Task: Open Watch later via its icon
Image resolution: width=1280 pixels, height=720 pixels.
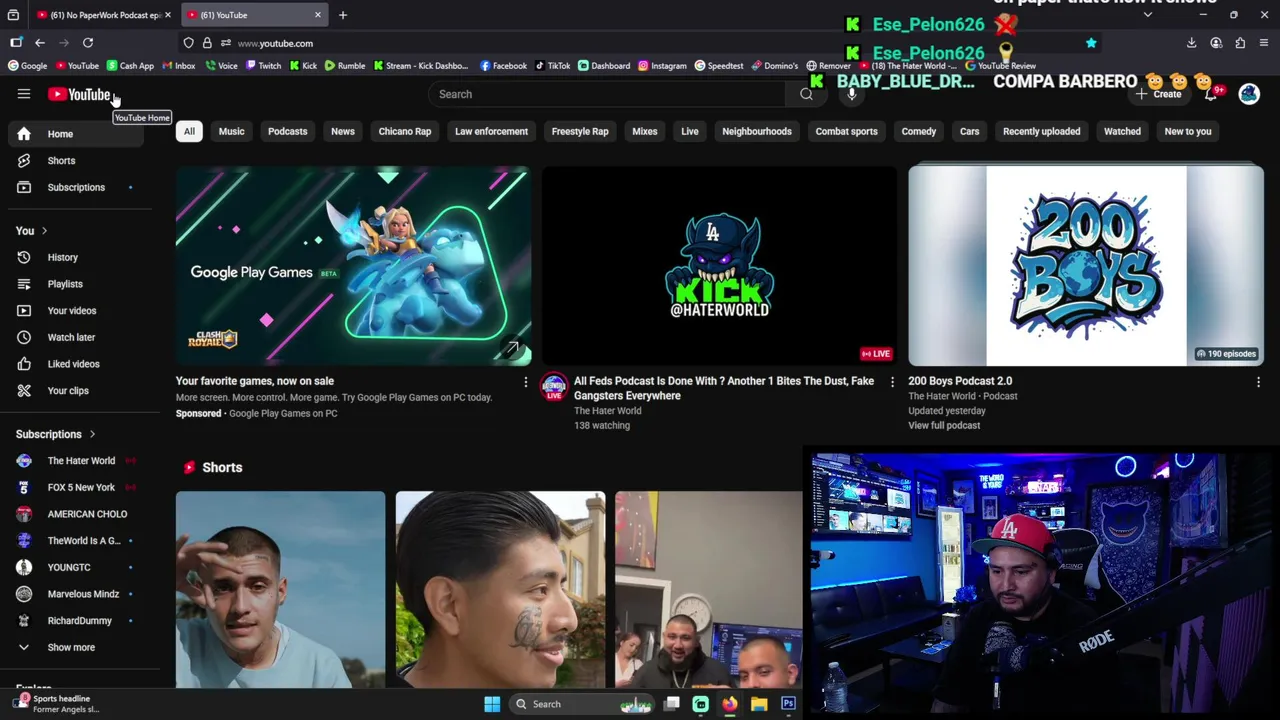Action: (24, 337)
